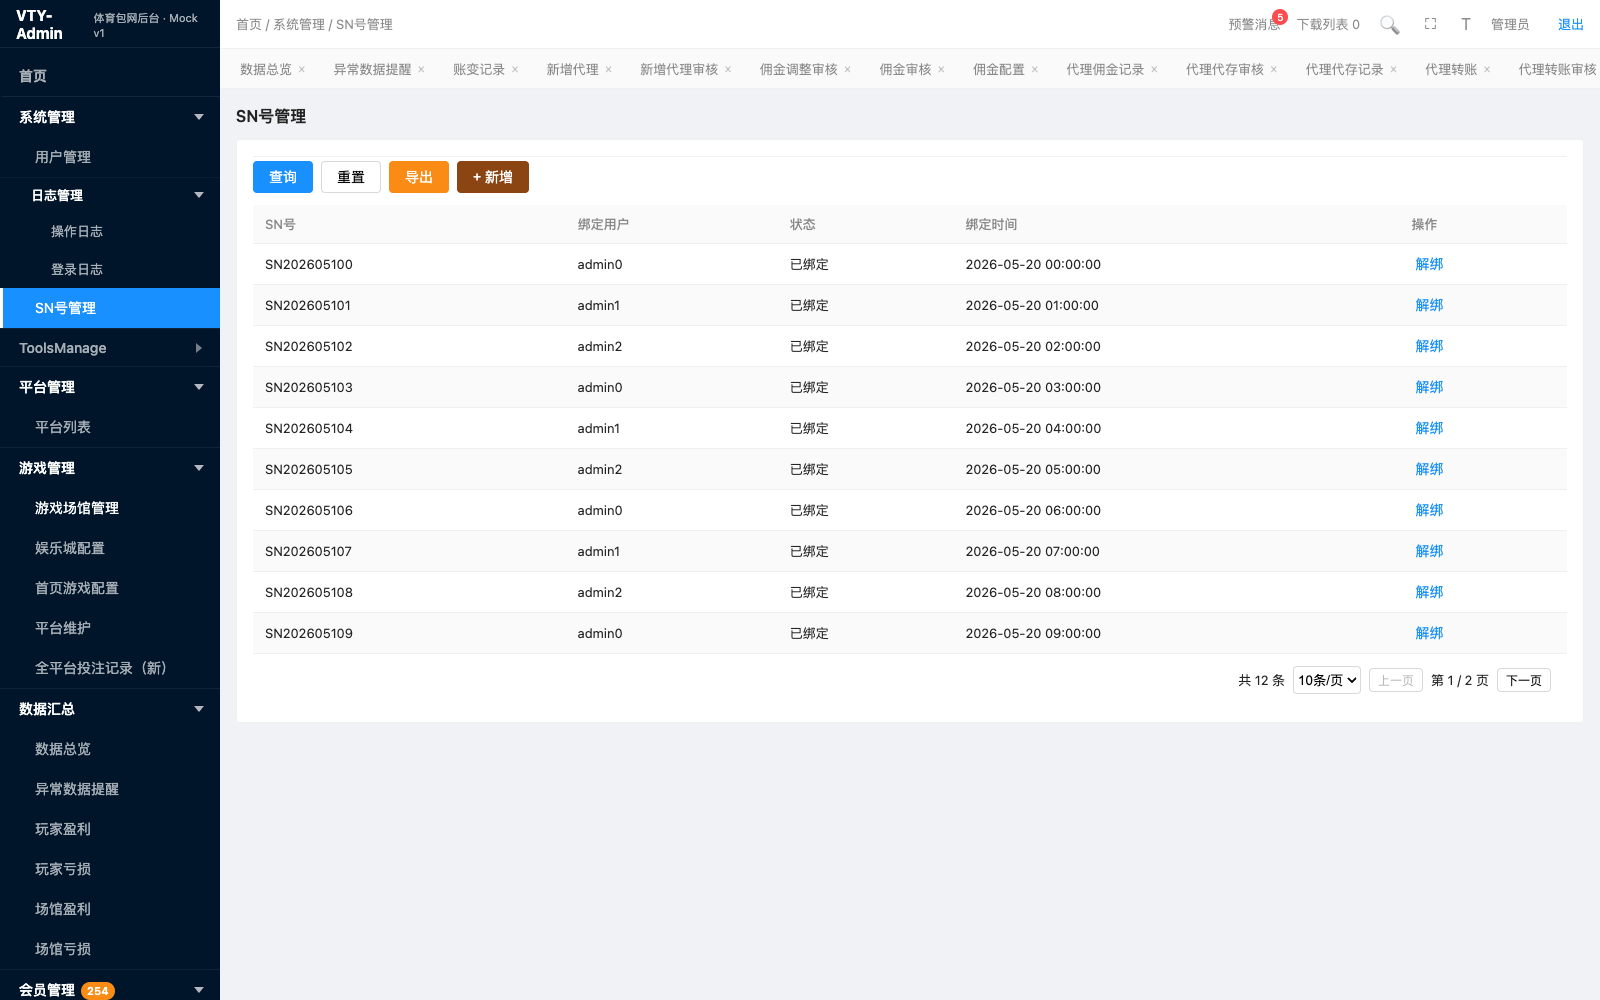Open 下载列表 0 in header
The height and width of the screenshot is (1000, 1600).
pos(1328,25)
